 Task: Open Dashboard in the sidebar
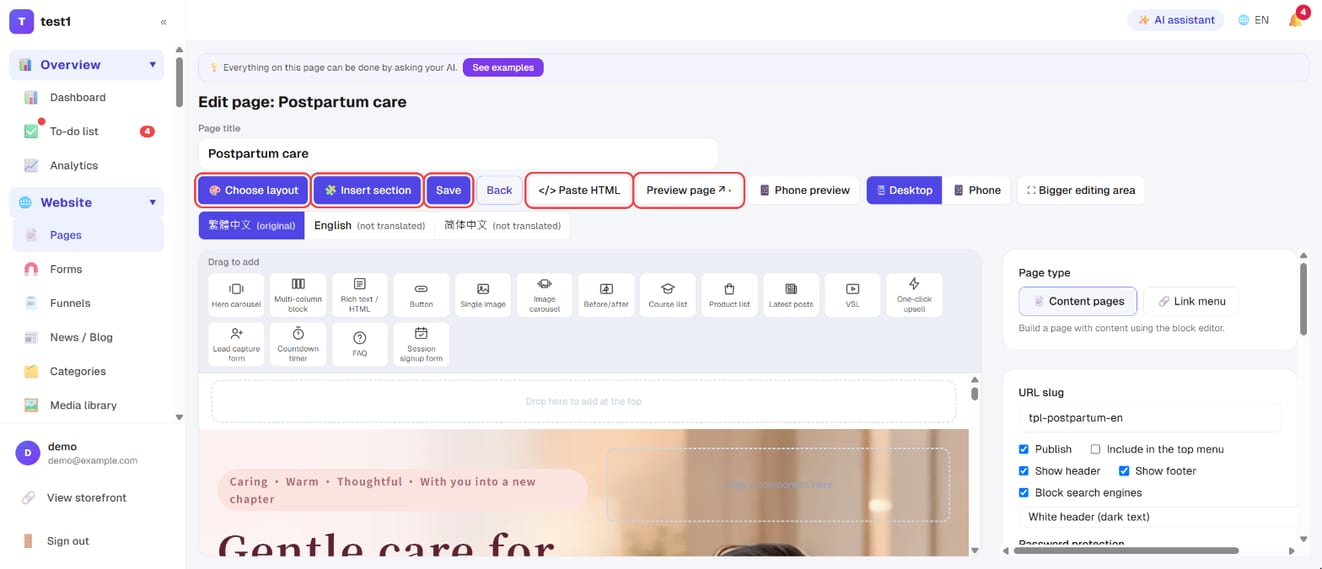86,97
